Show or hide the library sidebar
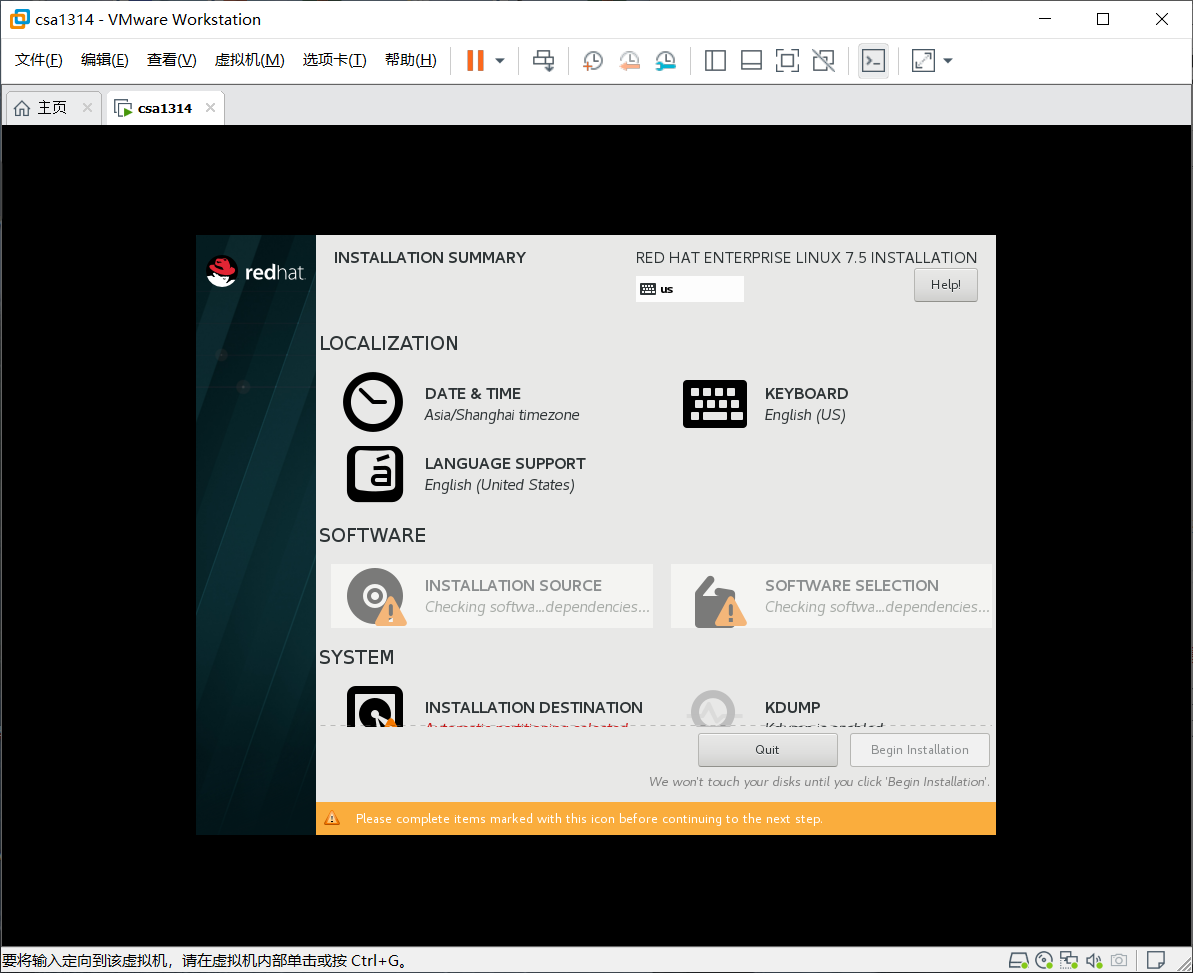This screenshot has width=1193, height=973. (715, 60)
